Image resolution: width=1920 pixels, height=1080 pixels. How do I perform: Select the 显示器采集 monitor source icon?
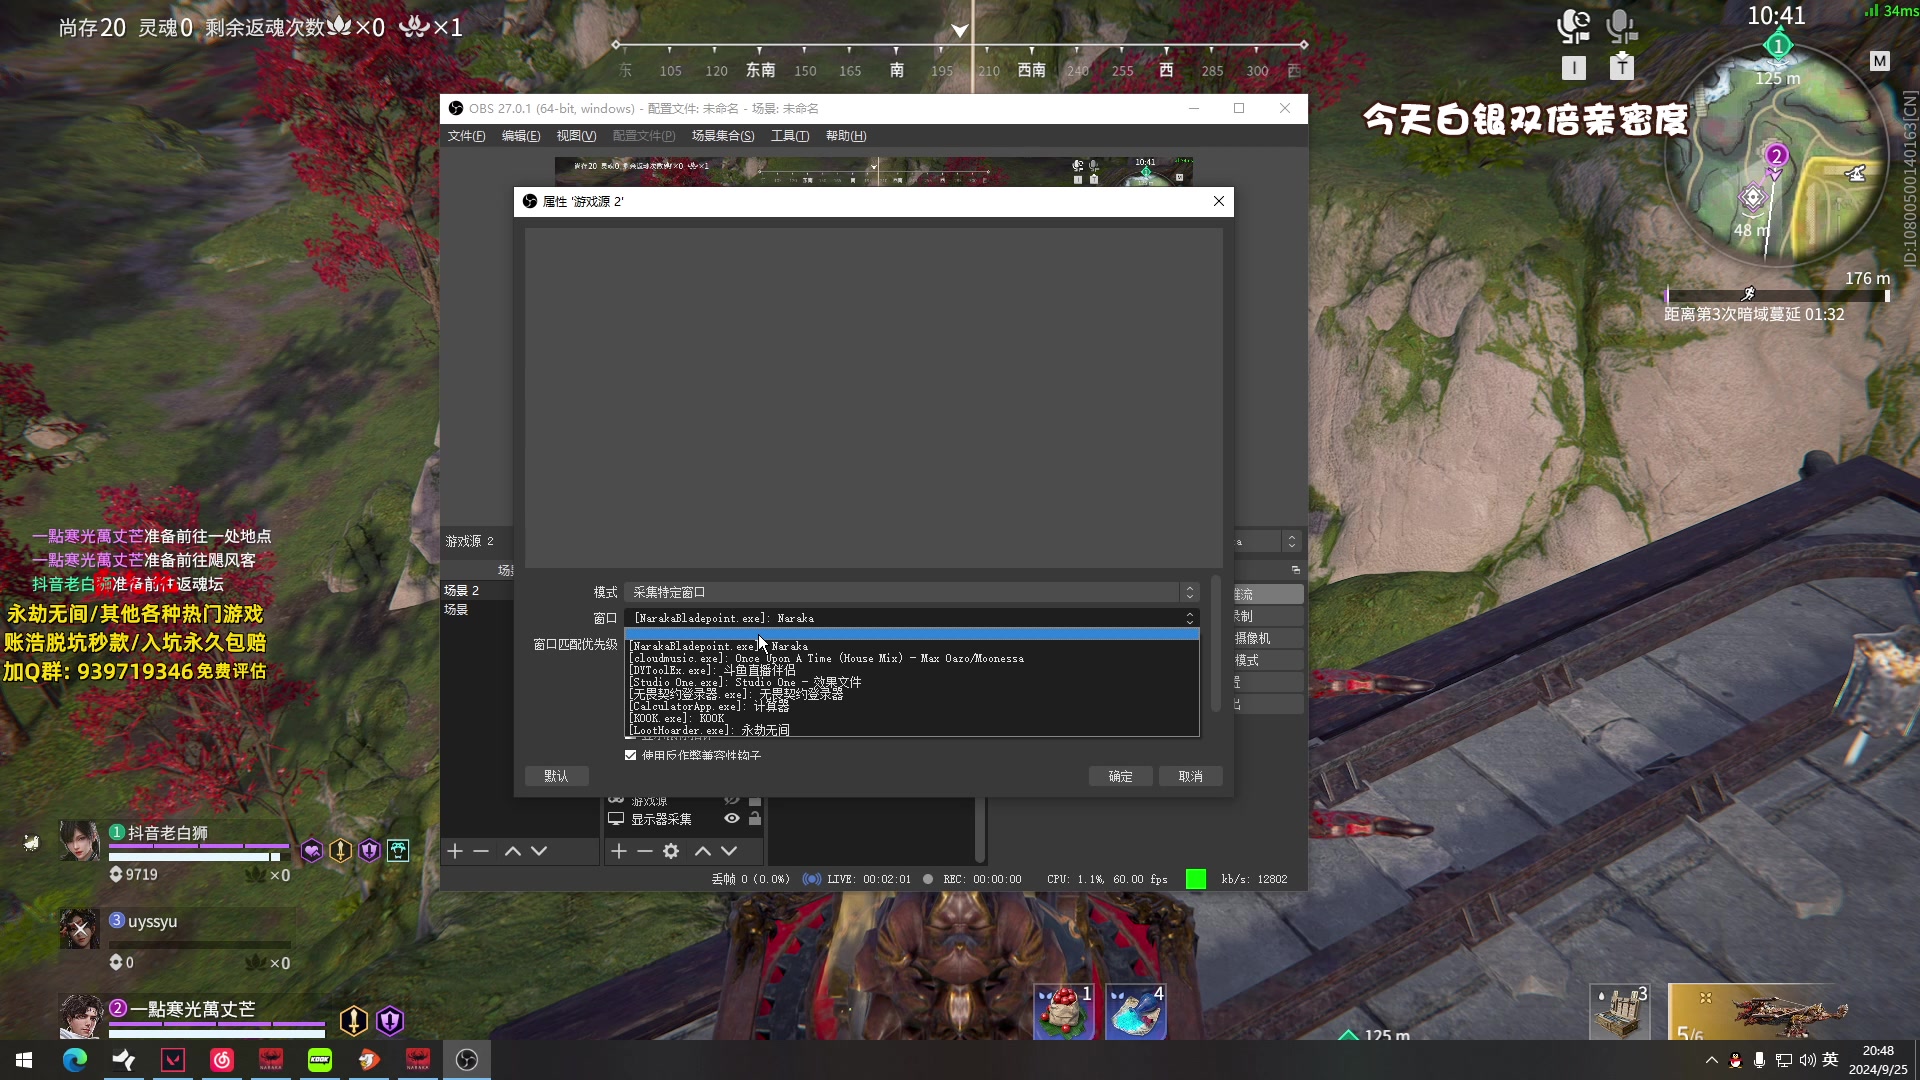point(616,819)
